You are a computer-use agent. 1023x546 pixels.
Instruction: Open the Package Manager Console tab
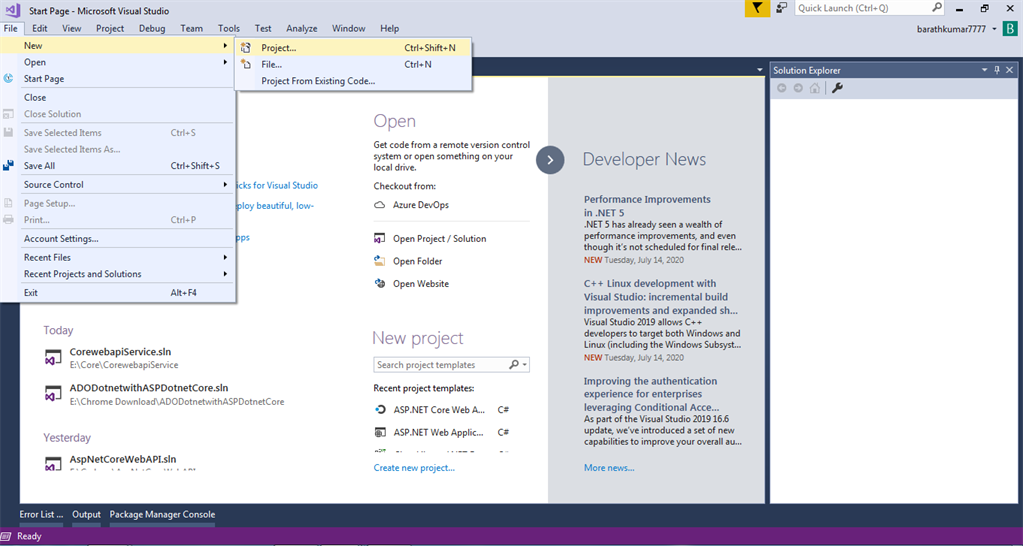coord(162,515)
